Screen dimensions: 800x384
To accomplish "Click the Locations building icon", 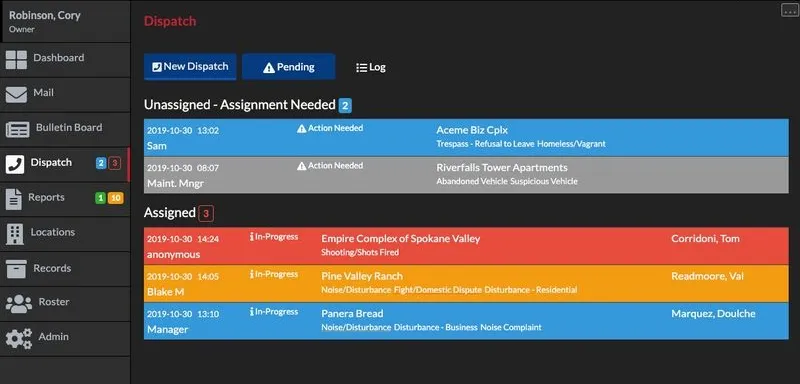I will point(15,234).
